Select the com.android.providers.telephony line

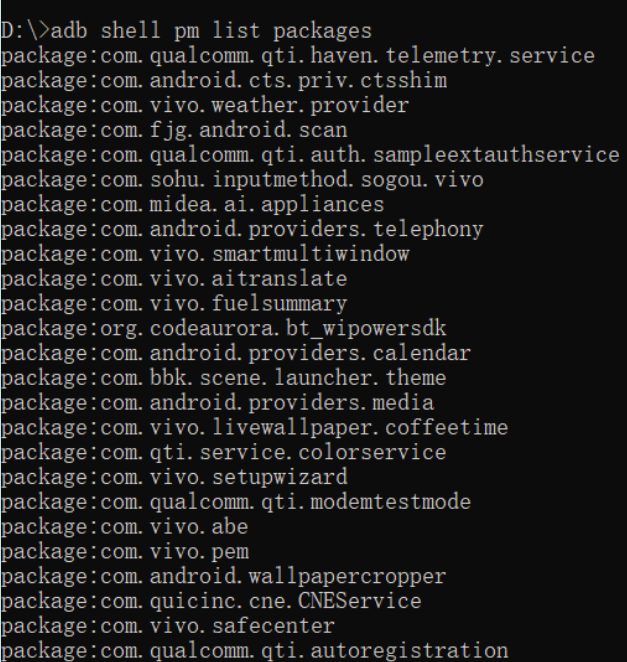[x=242, y=229]
